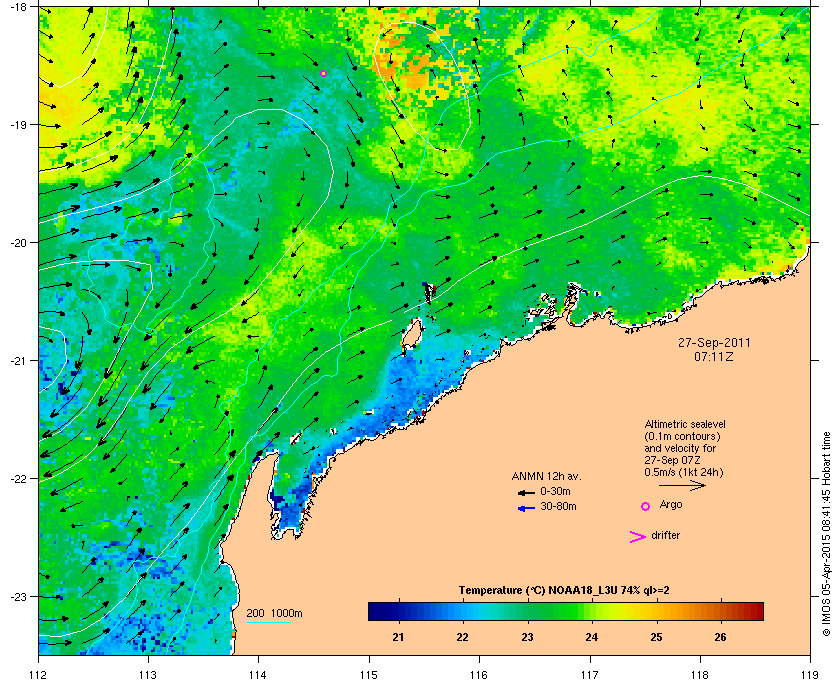Screen dimensions: 840x680
Task: Click the colorbar tick label '24'
Action: 591,637
